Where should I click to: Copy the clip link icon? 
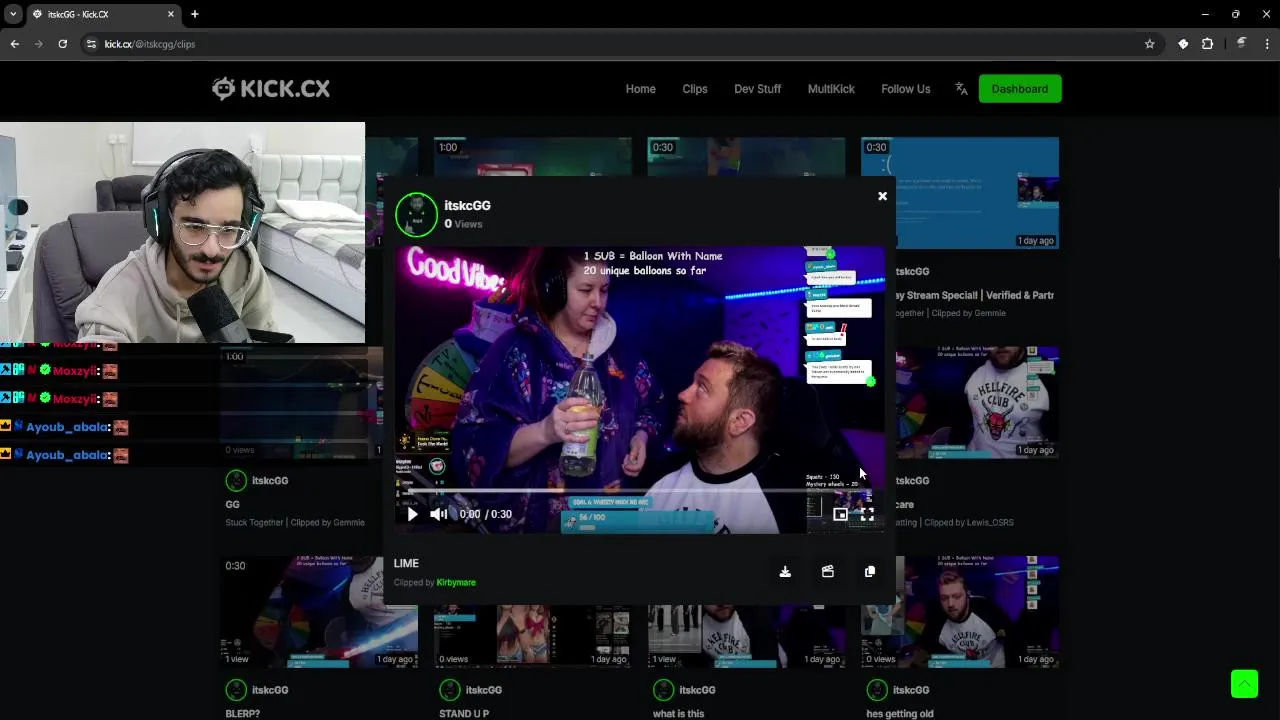pyautogui.click(x=870, y=571)
